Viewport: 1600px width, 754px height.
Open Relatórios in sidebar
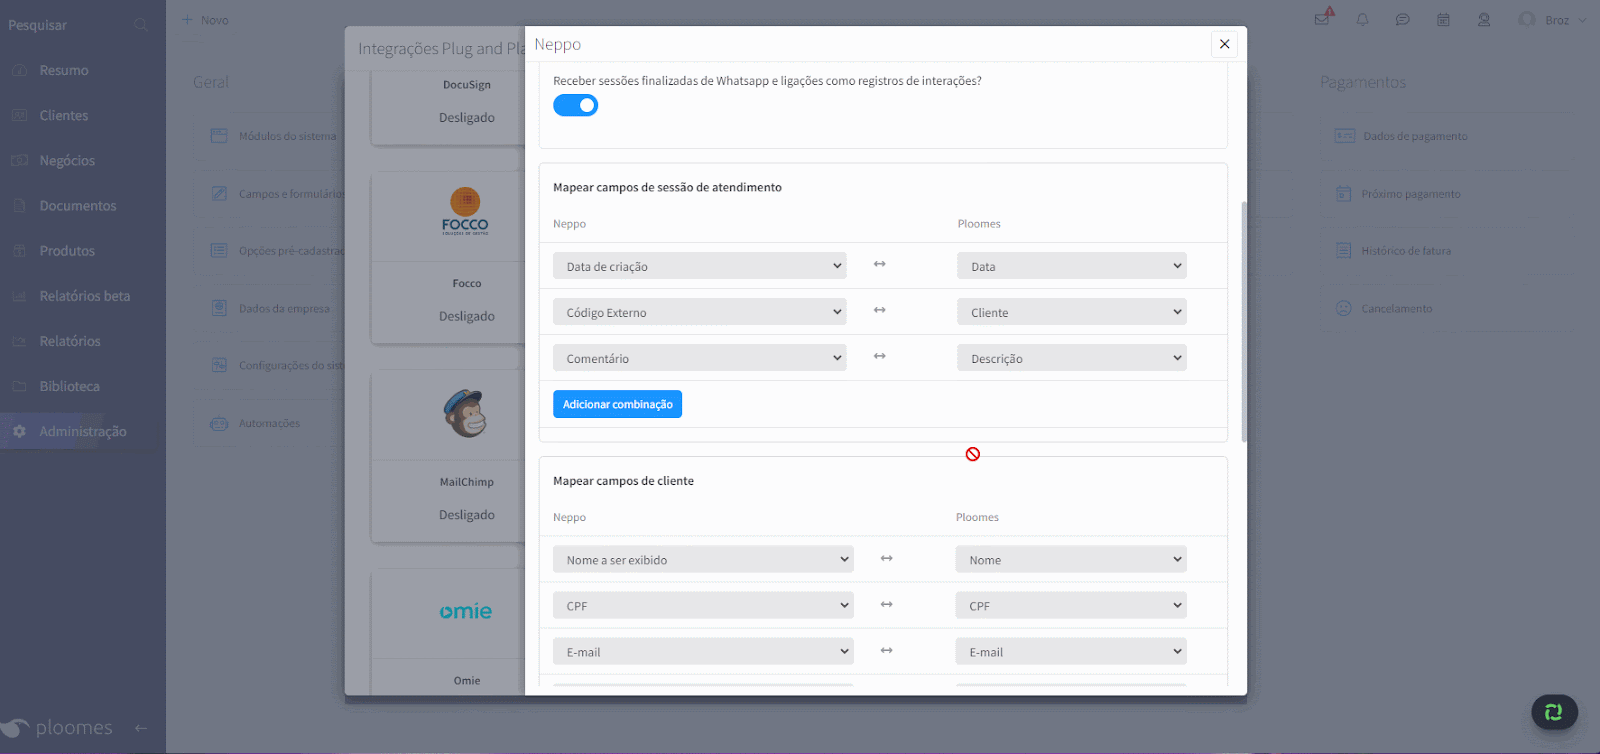click(70, 341)
